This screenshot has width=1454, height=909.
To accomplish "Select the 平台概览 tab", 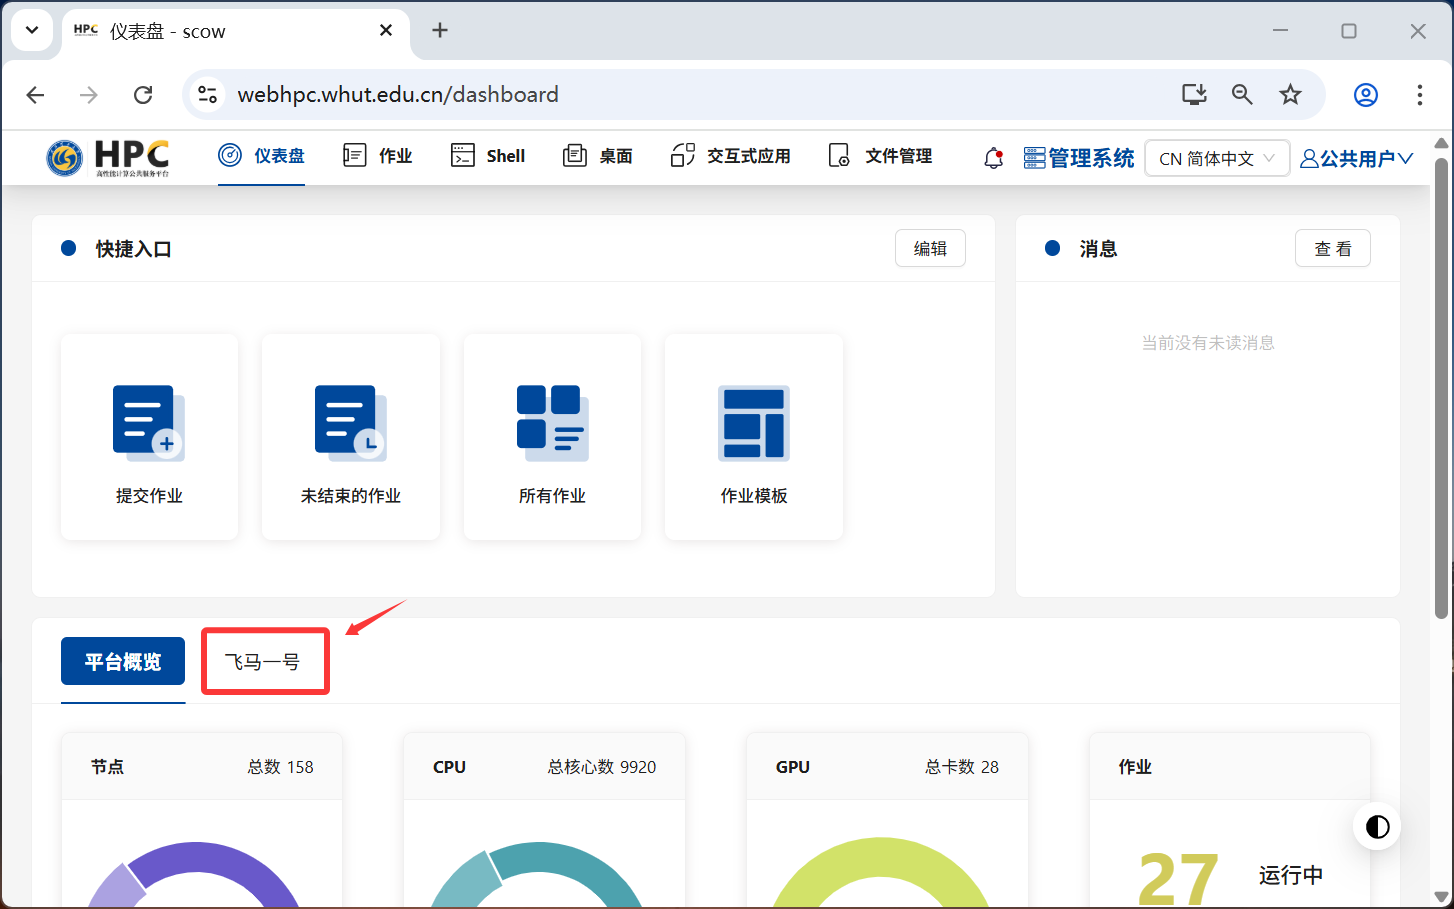I will tap(123, 661).
